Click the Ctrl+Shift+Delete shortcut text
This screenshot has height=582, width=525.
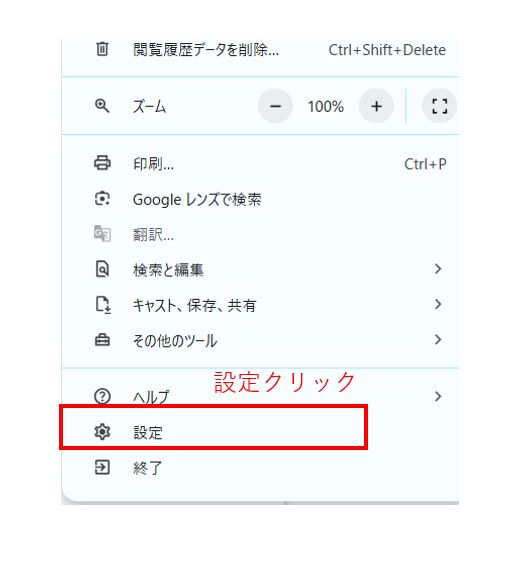tap(387, 50)
